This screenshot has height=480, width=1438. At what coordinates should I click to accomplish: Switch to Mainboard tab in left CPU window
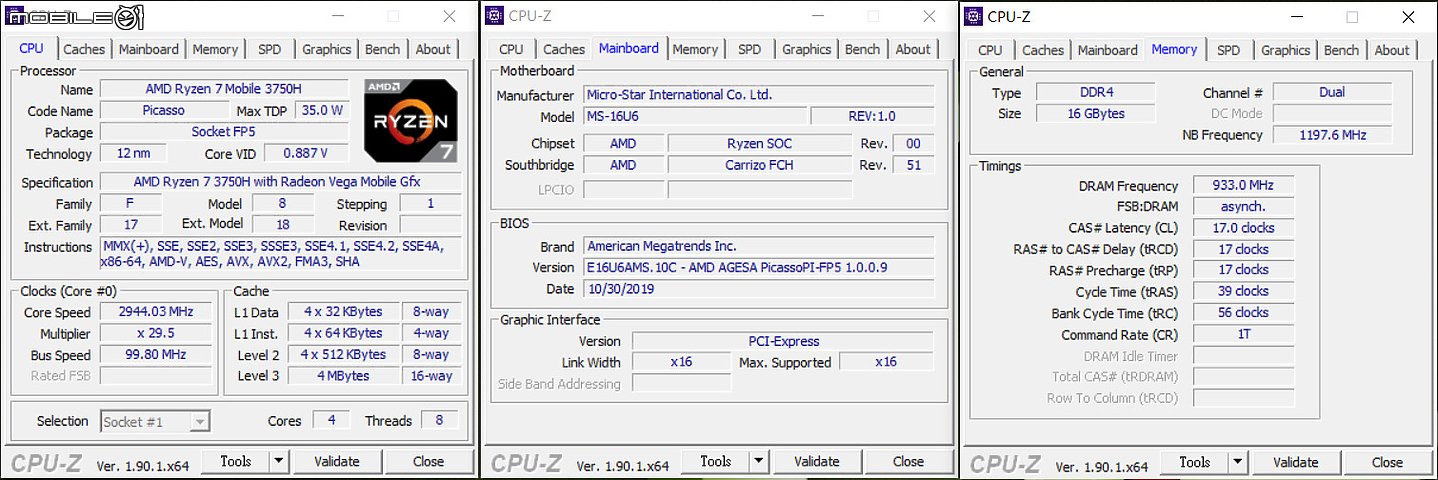tap(149, 49)
